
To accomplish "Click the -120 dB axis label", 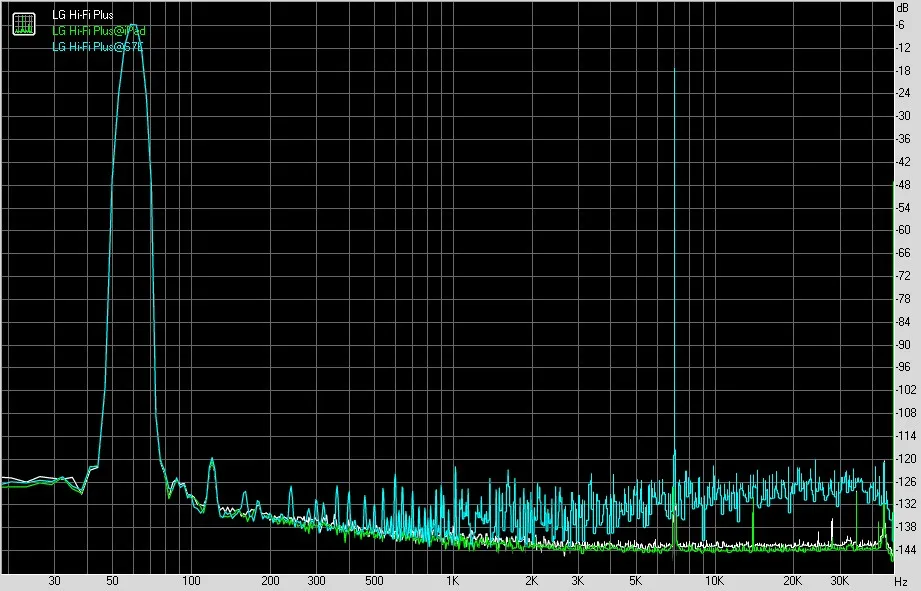I will (x=905, y=458).
